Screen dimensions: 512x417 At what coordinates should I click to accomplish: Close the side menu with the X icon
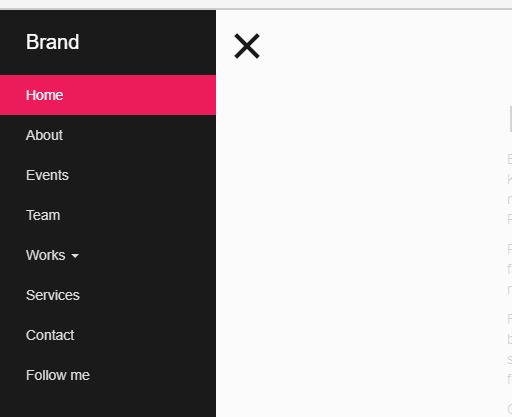tap(247, 46)
